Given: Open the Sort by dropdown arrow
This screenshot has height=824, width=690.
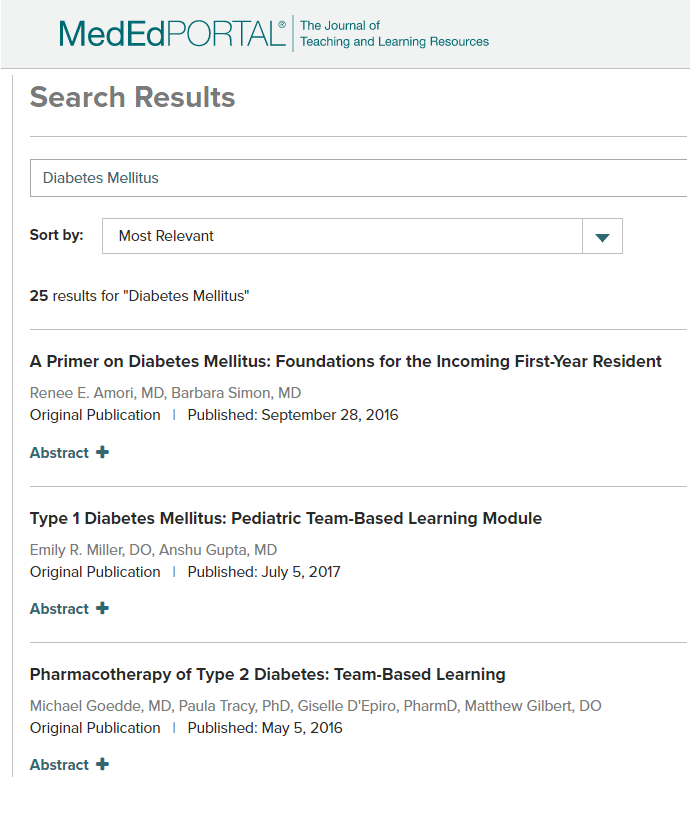Looking at the screenshot, I should pos(602,236).
